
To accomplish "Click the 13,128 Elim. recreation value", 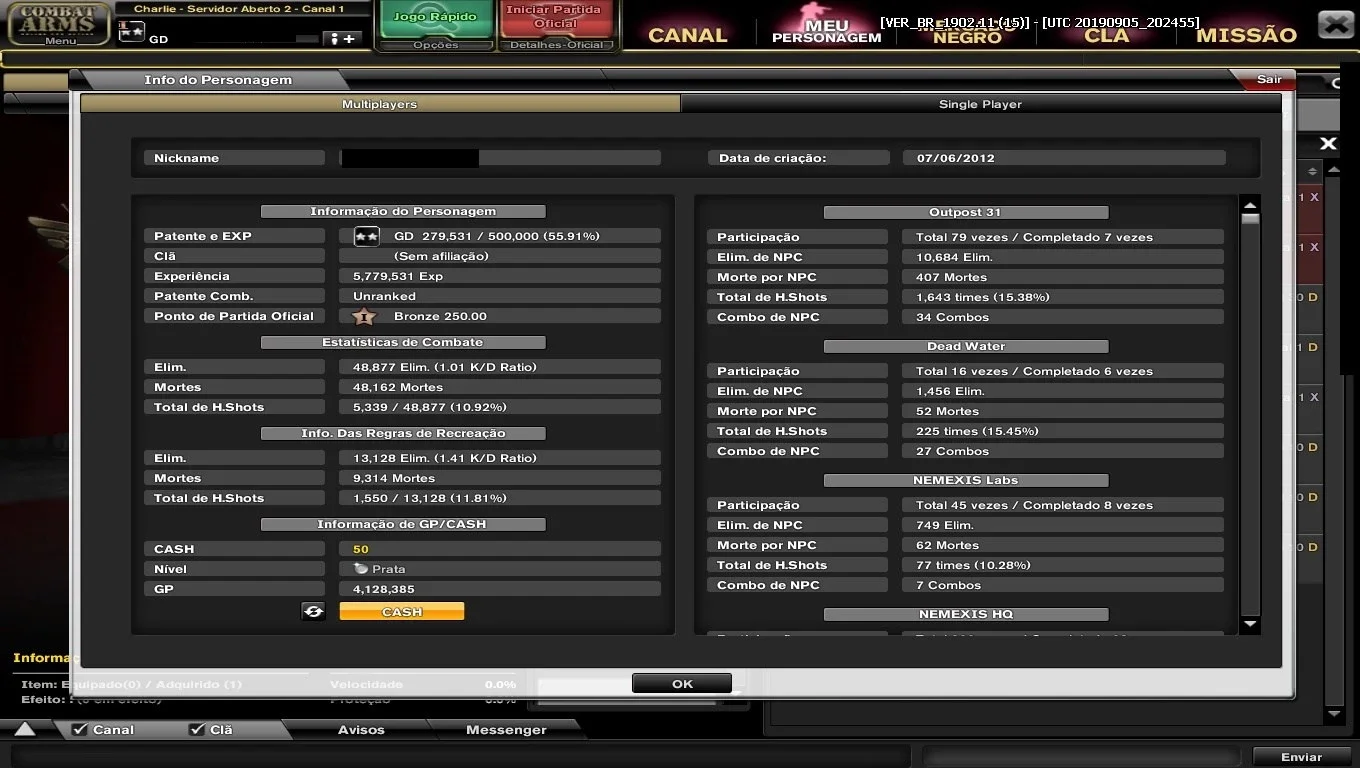I will coord(500,458).
